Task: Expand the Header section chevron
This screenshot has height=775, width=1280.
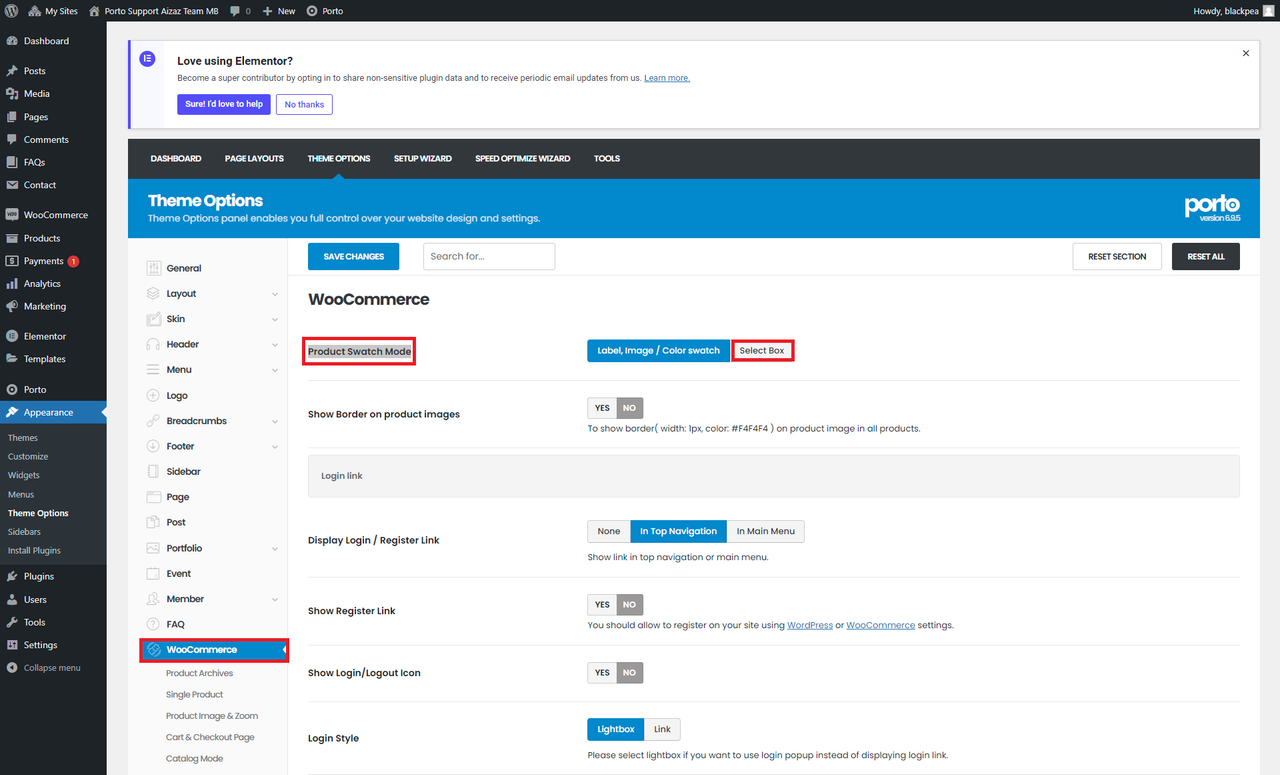Action: tap(275, 345)
